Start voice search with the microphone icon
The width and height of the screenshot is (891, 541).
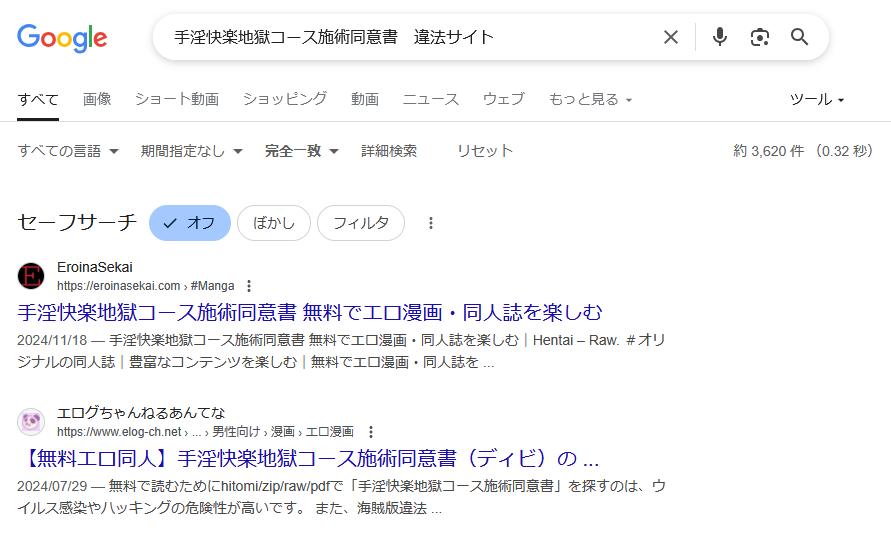coord(719,37)
